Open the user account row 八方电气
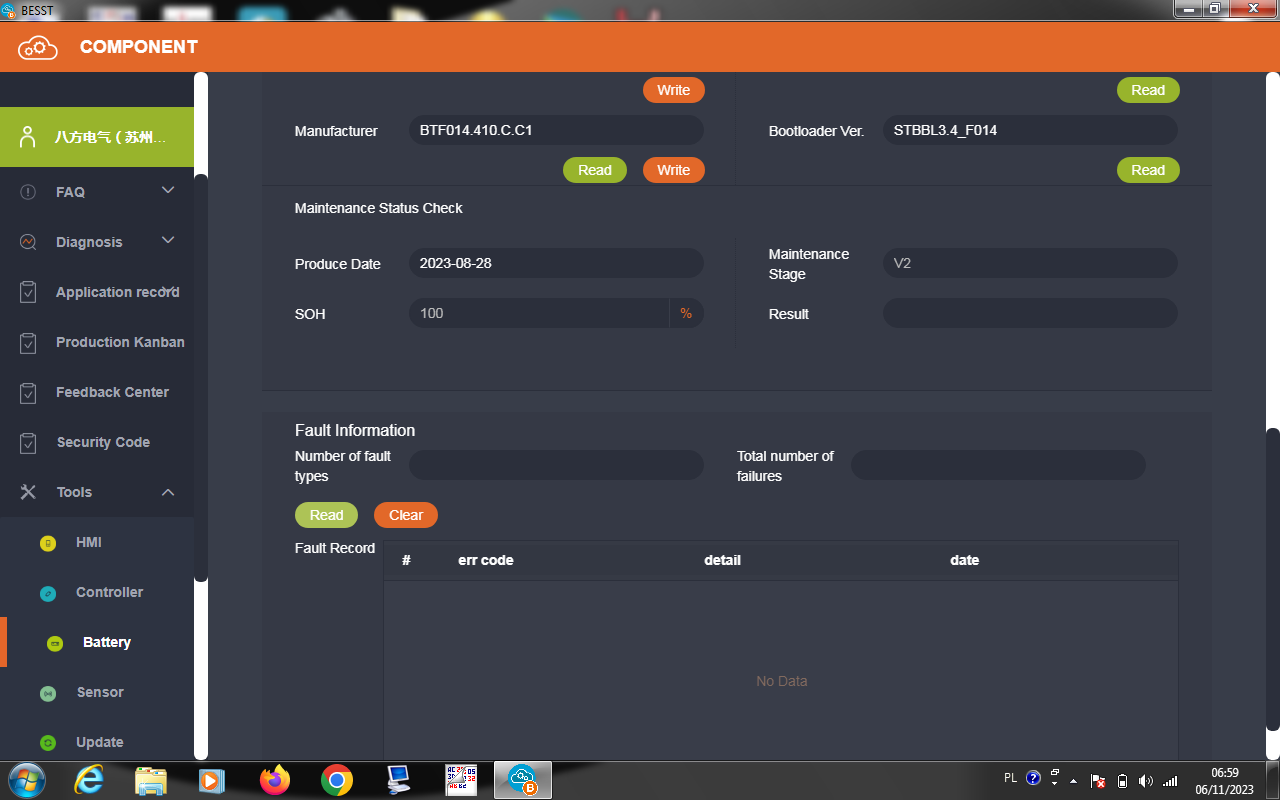Image resolution: width=1280 pixels, height=800 pixels. click(97, 137)
